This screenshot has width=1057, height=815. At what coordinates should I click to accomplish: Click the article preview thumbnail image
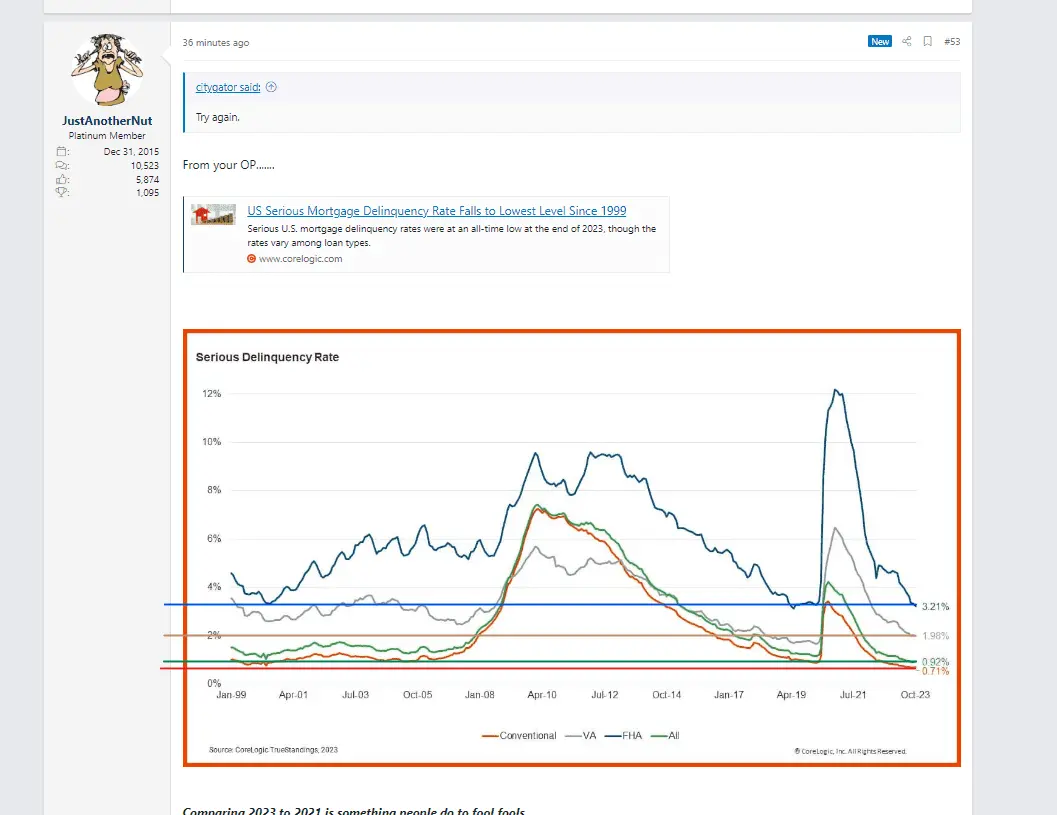[213, 215]
